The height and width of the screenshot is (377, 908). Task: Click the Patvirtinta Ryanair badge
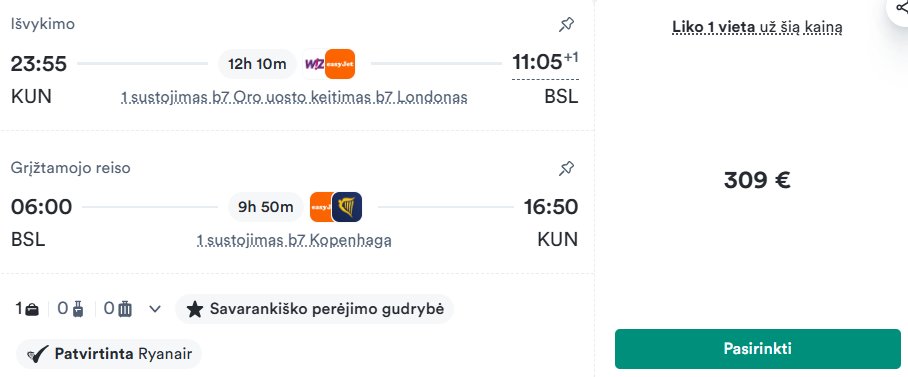point(109,354)
